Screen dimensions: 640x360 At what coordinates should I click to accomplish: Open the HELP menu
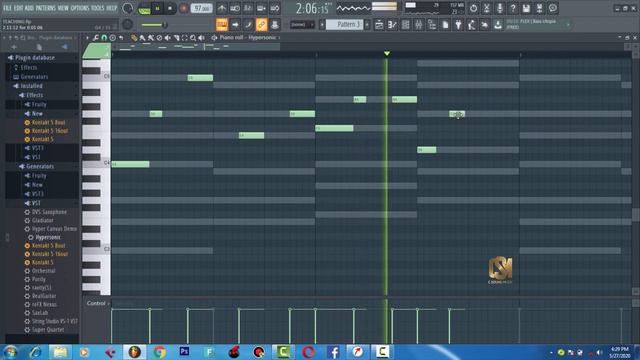tap(111, 8)
